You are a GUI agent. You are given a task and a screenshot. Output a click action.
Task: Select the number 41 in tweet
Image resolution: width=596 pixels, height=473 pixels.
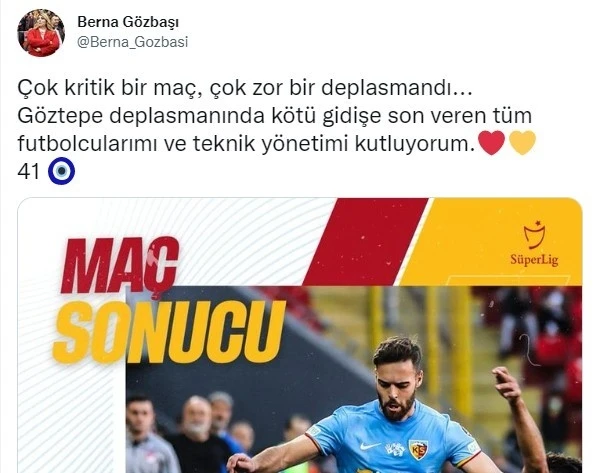coord(29,171)
